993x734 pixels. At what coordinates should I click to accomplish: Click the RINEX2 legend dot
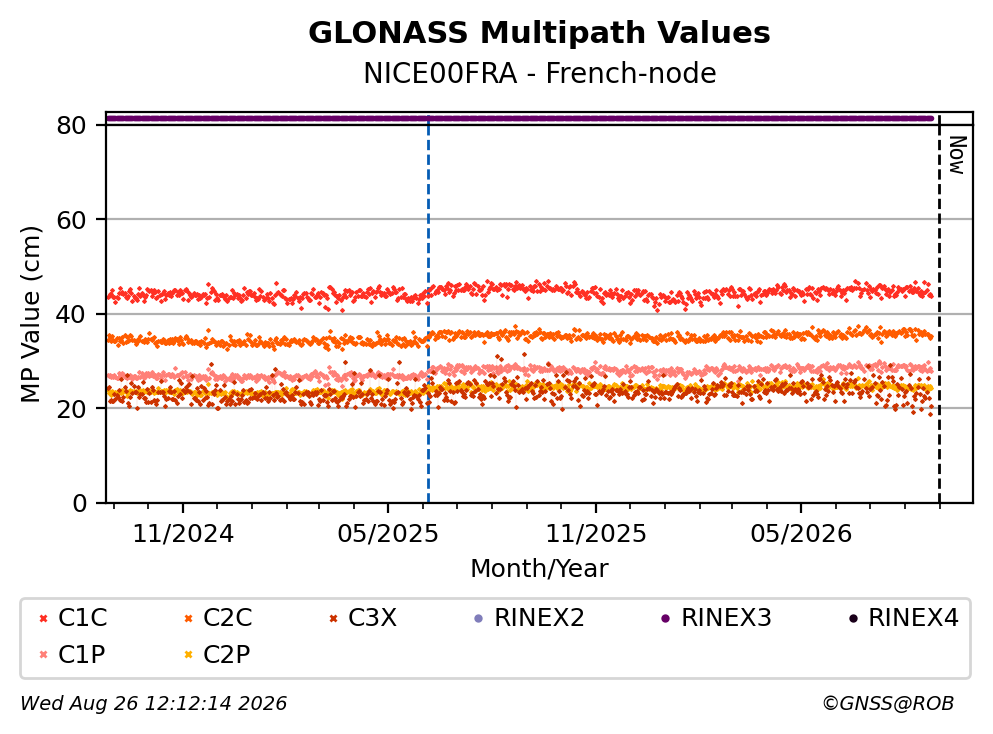point(479,619)
